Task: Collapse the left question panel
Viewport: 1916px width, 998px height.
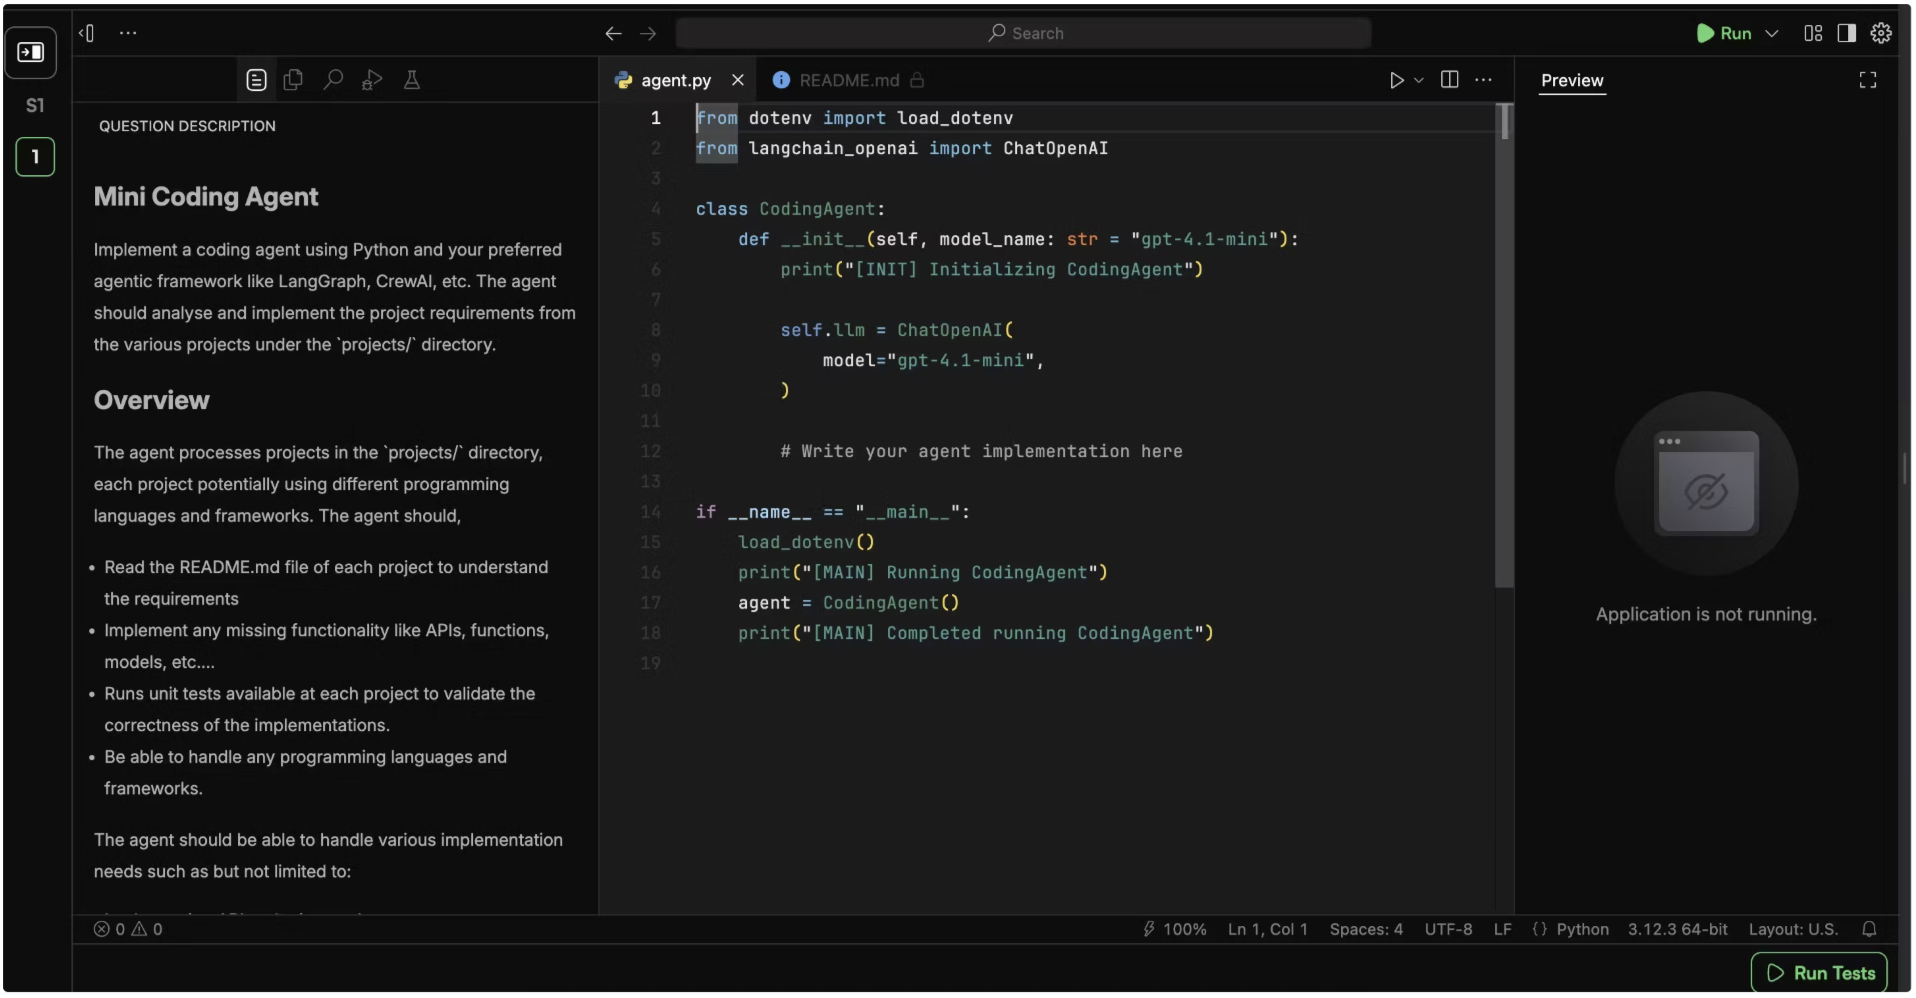Action: point(87,33)
